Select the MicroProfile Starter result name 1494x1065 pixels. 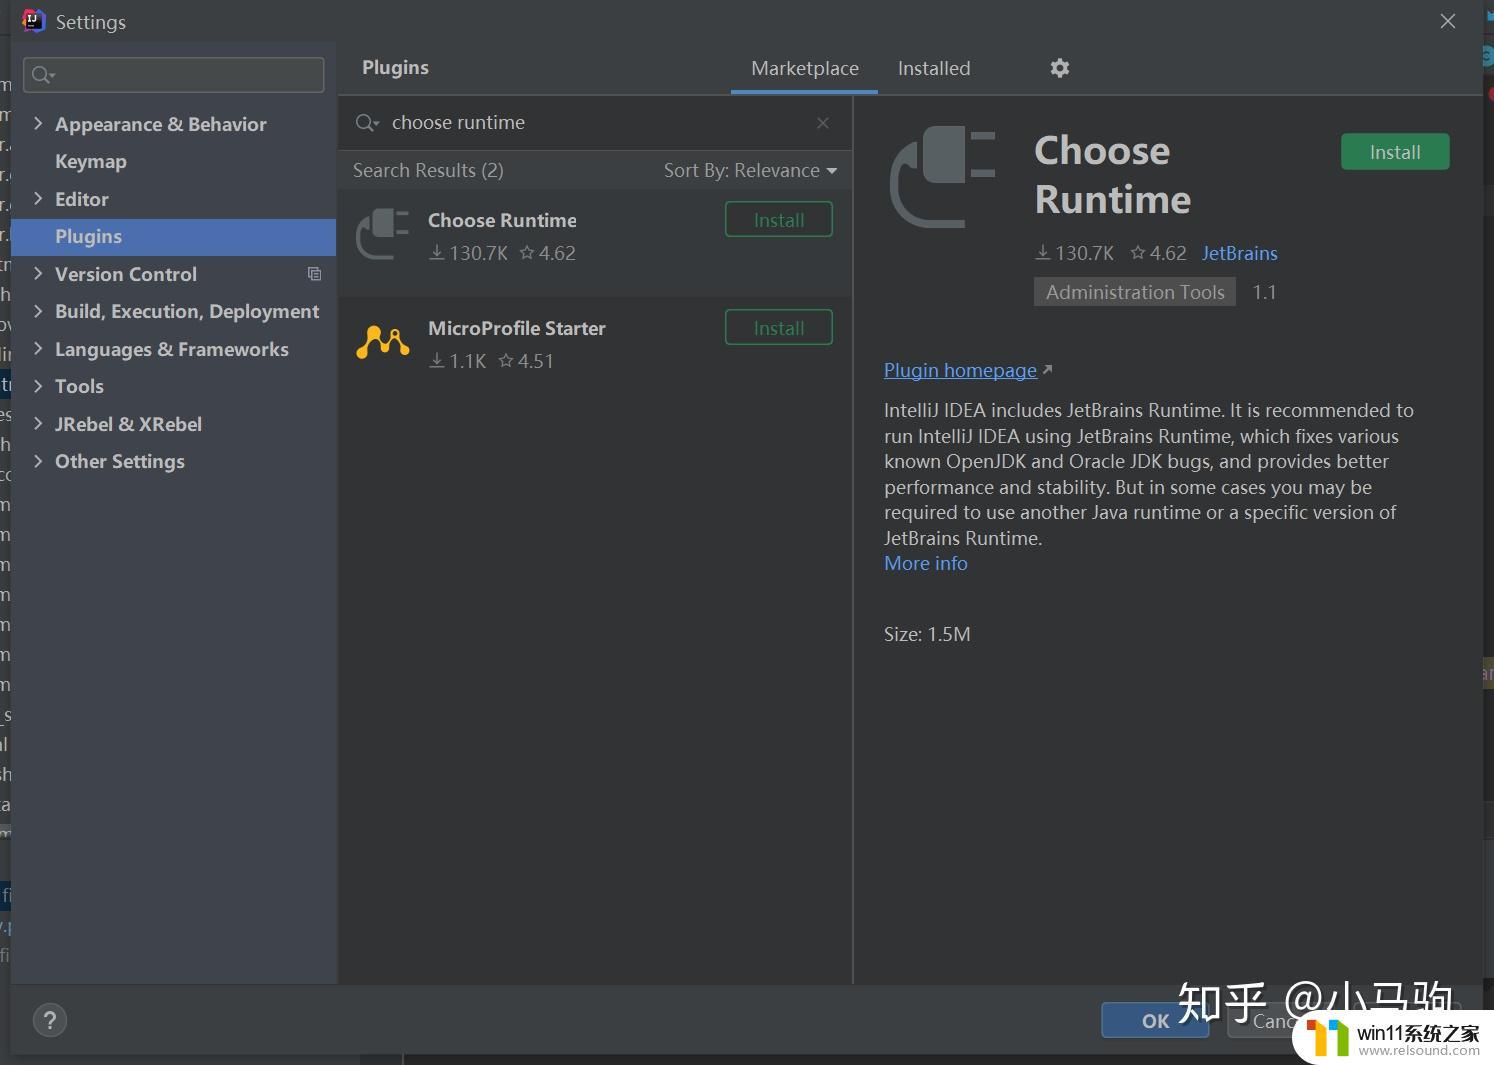tap(517, 328)
